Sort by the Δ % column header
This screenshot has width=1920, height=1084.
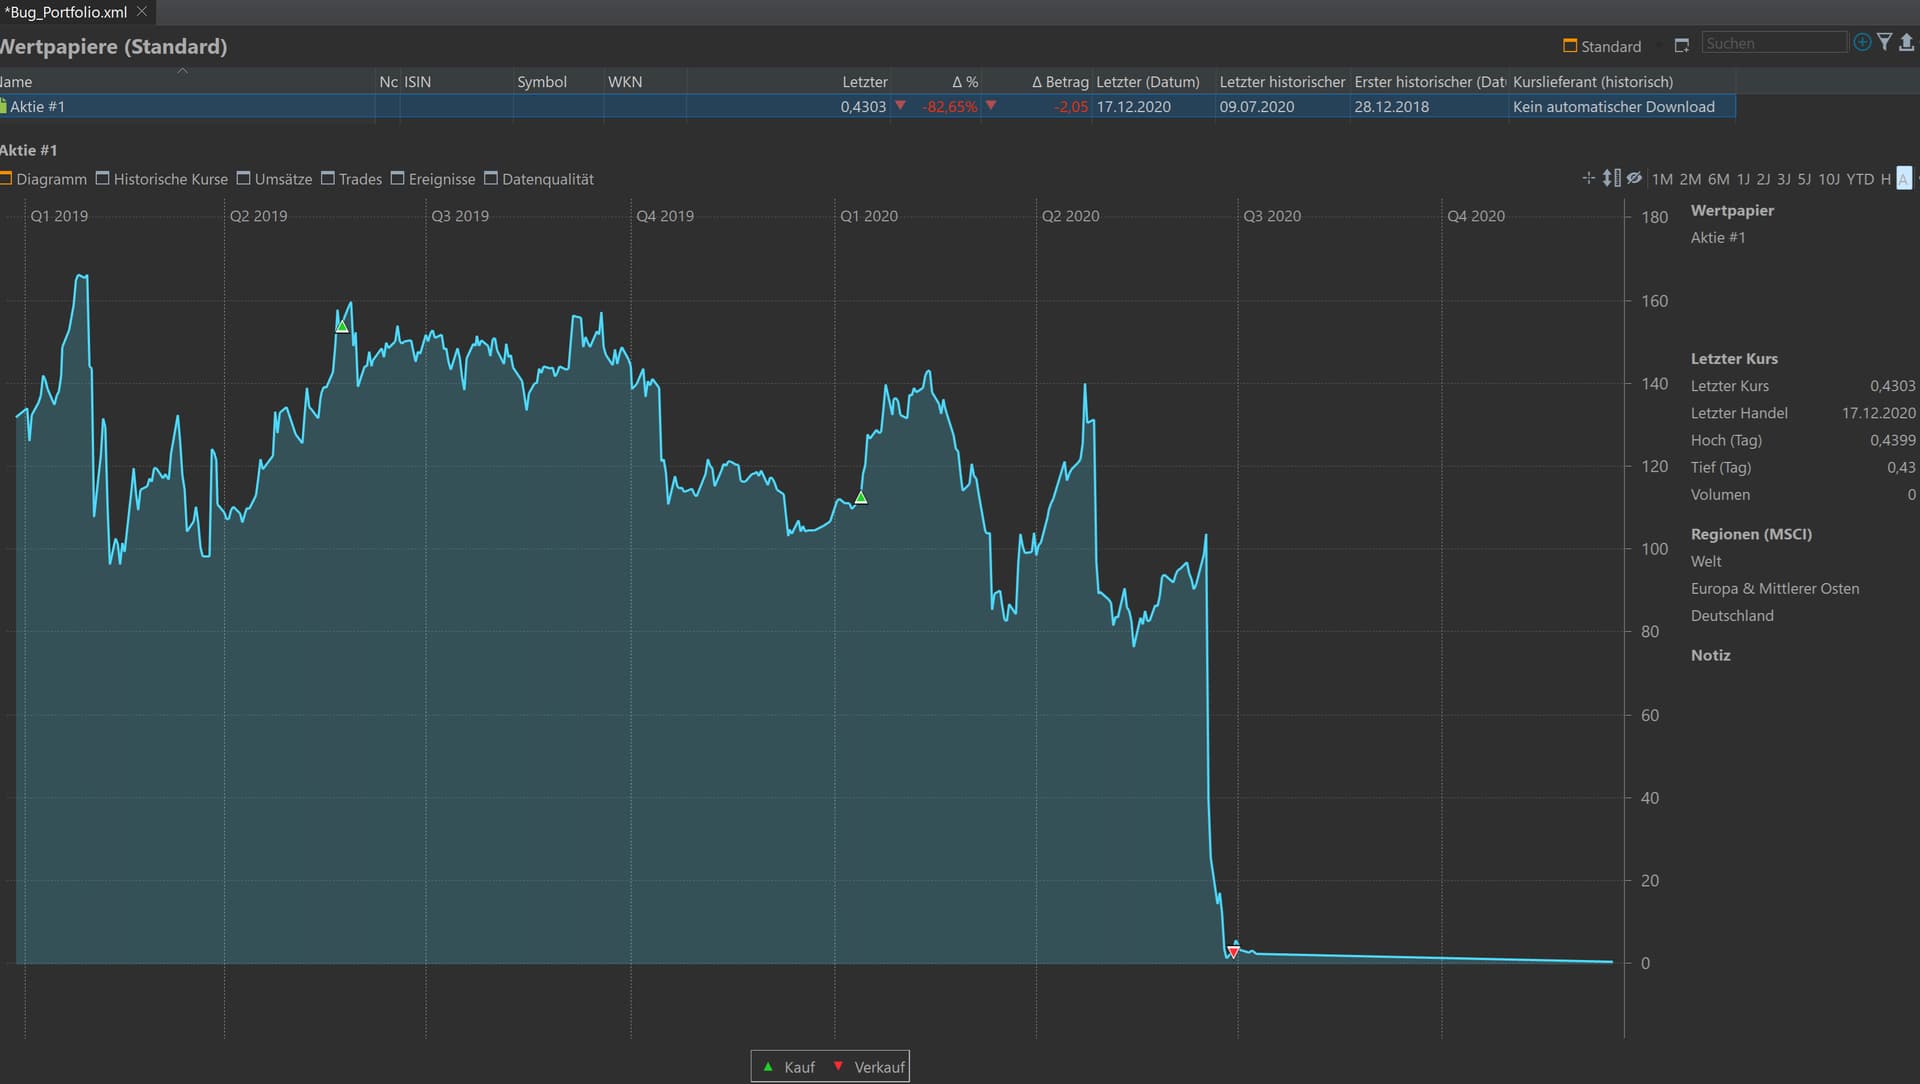[x=964, y=82]
